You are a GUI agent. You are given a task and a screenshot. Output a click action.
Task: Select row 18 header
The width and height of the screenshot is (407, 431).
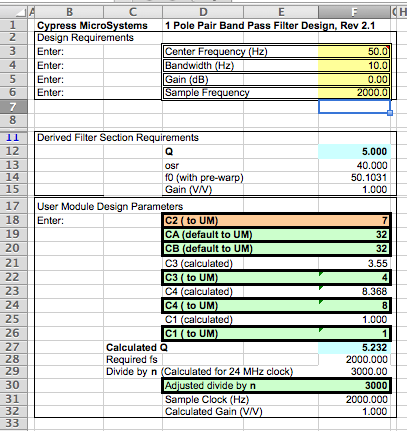click(13, 220)
